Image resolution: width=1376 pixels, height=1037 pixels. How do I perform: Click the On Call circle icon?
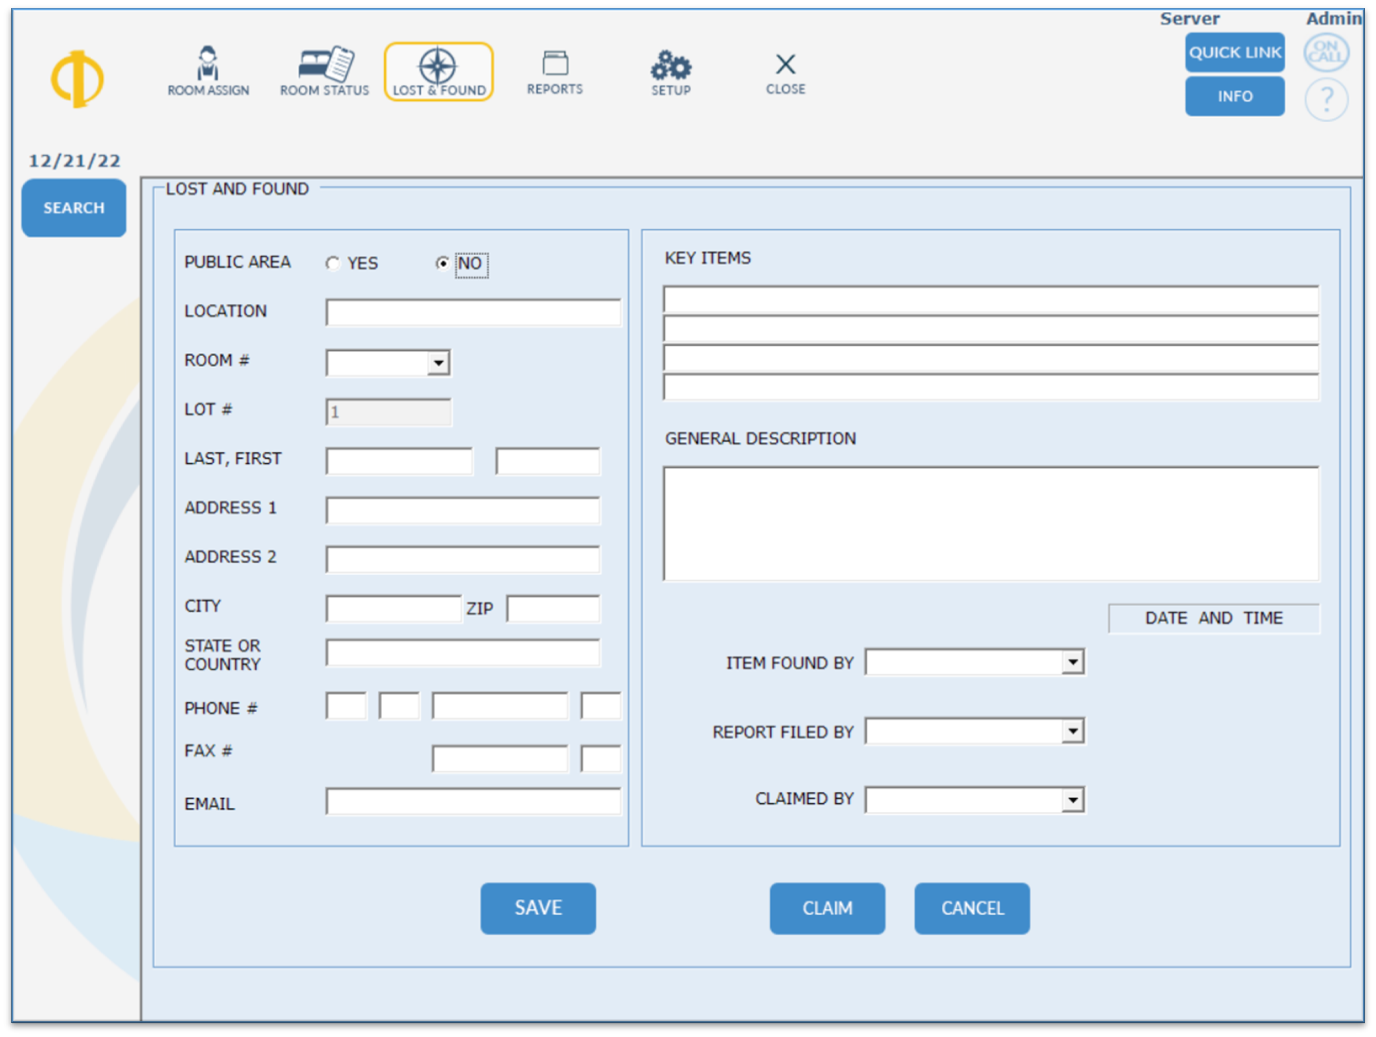click(x=1326, y=52)
